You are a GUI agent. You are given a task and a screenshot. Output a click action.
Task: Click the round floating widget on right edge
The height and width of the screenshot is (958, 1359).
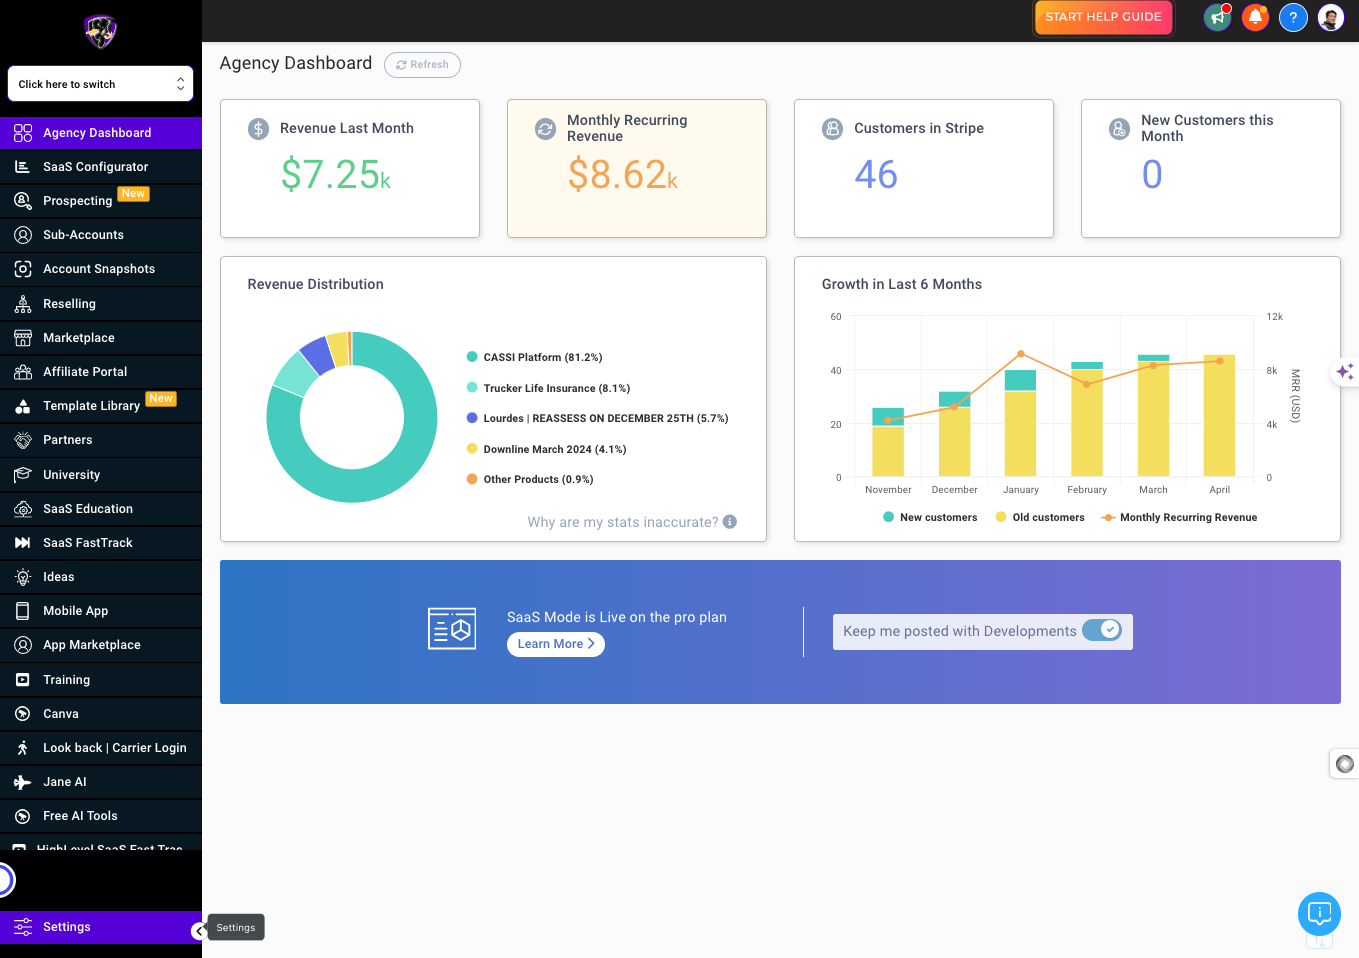(x=1345, y=764)
